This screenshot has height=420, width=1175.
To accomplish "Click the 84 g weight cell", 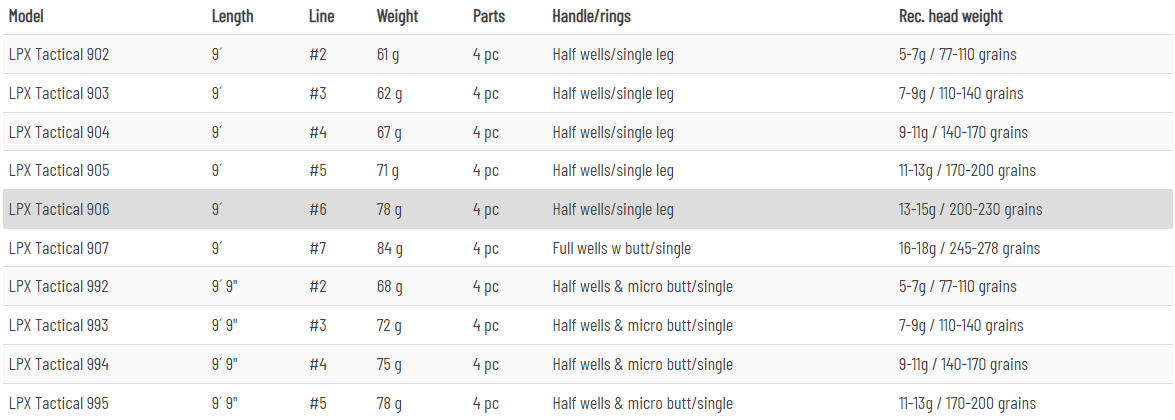I will tap(390, 248).
